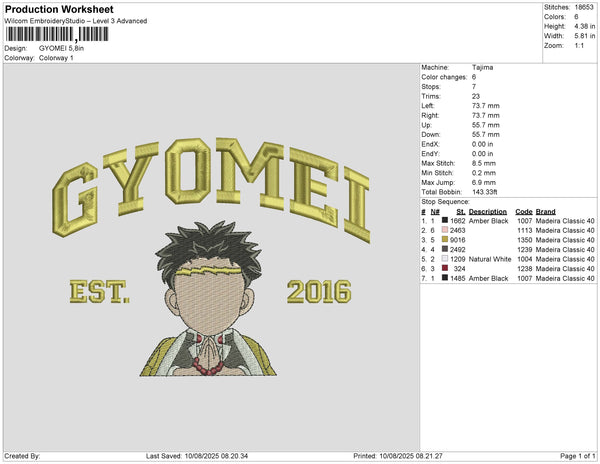
Task: Click the 'Right:' measurement label
Action: (430, 115)
